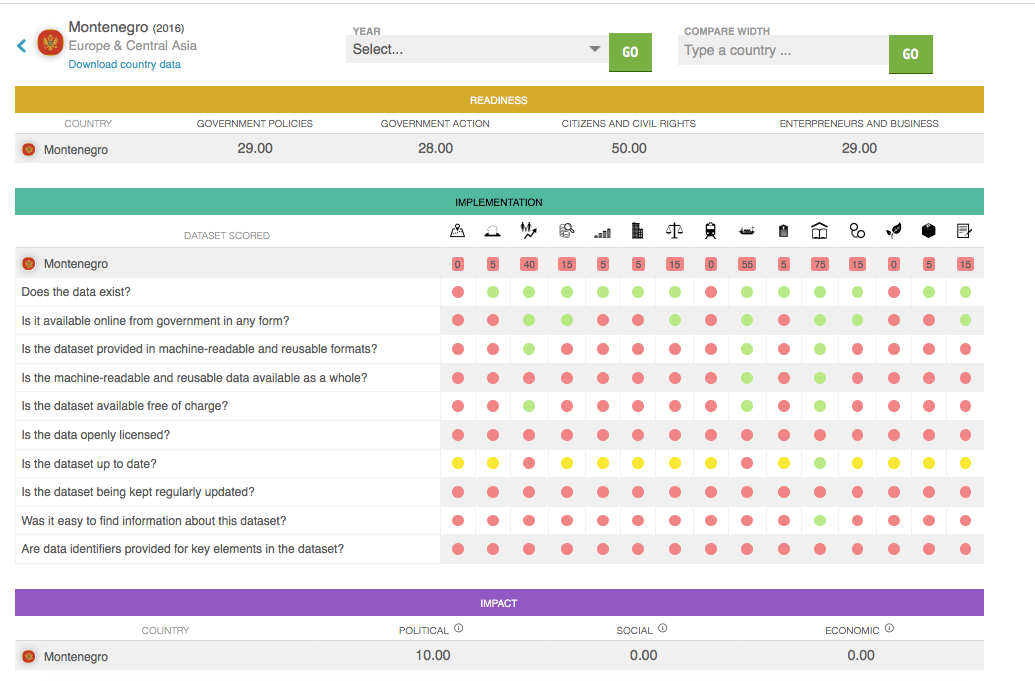Select the document with pen contracts icon
Image resolution: width=1035 pixels, height=681 pixels.
(x=964, y=231)
